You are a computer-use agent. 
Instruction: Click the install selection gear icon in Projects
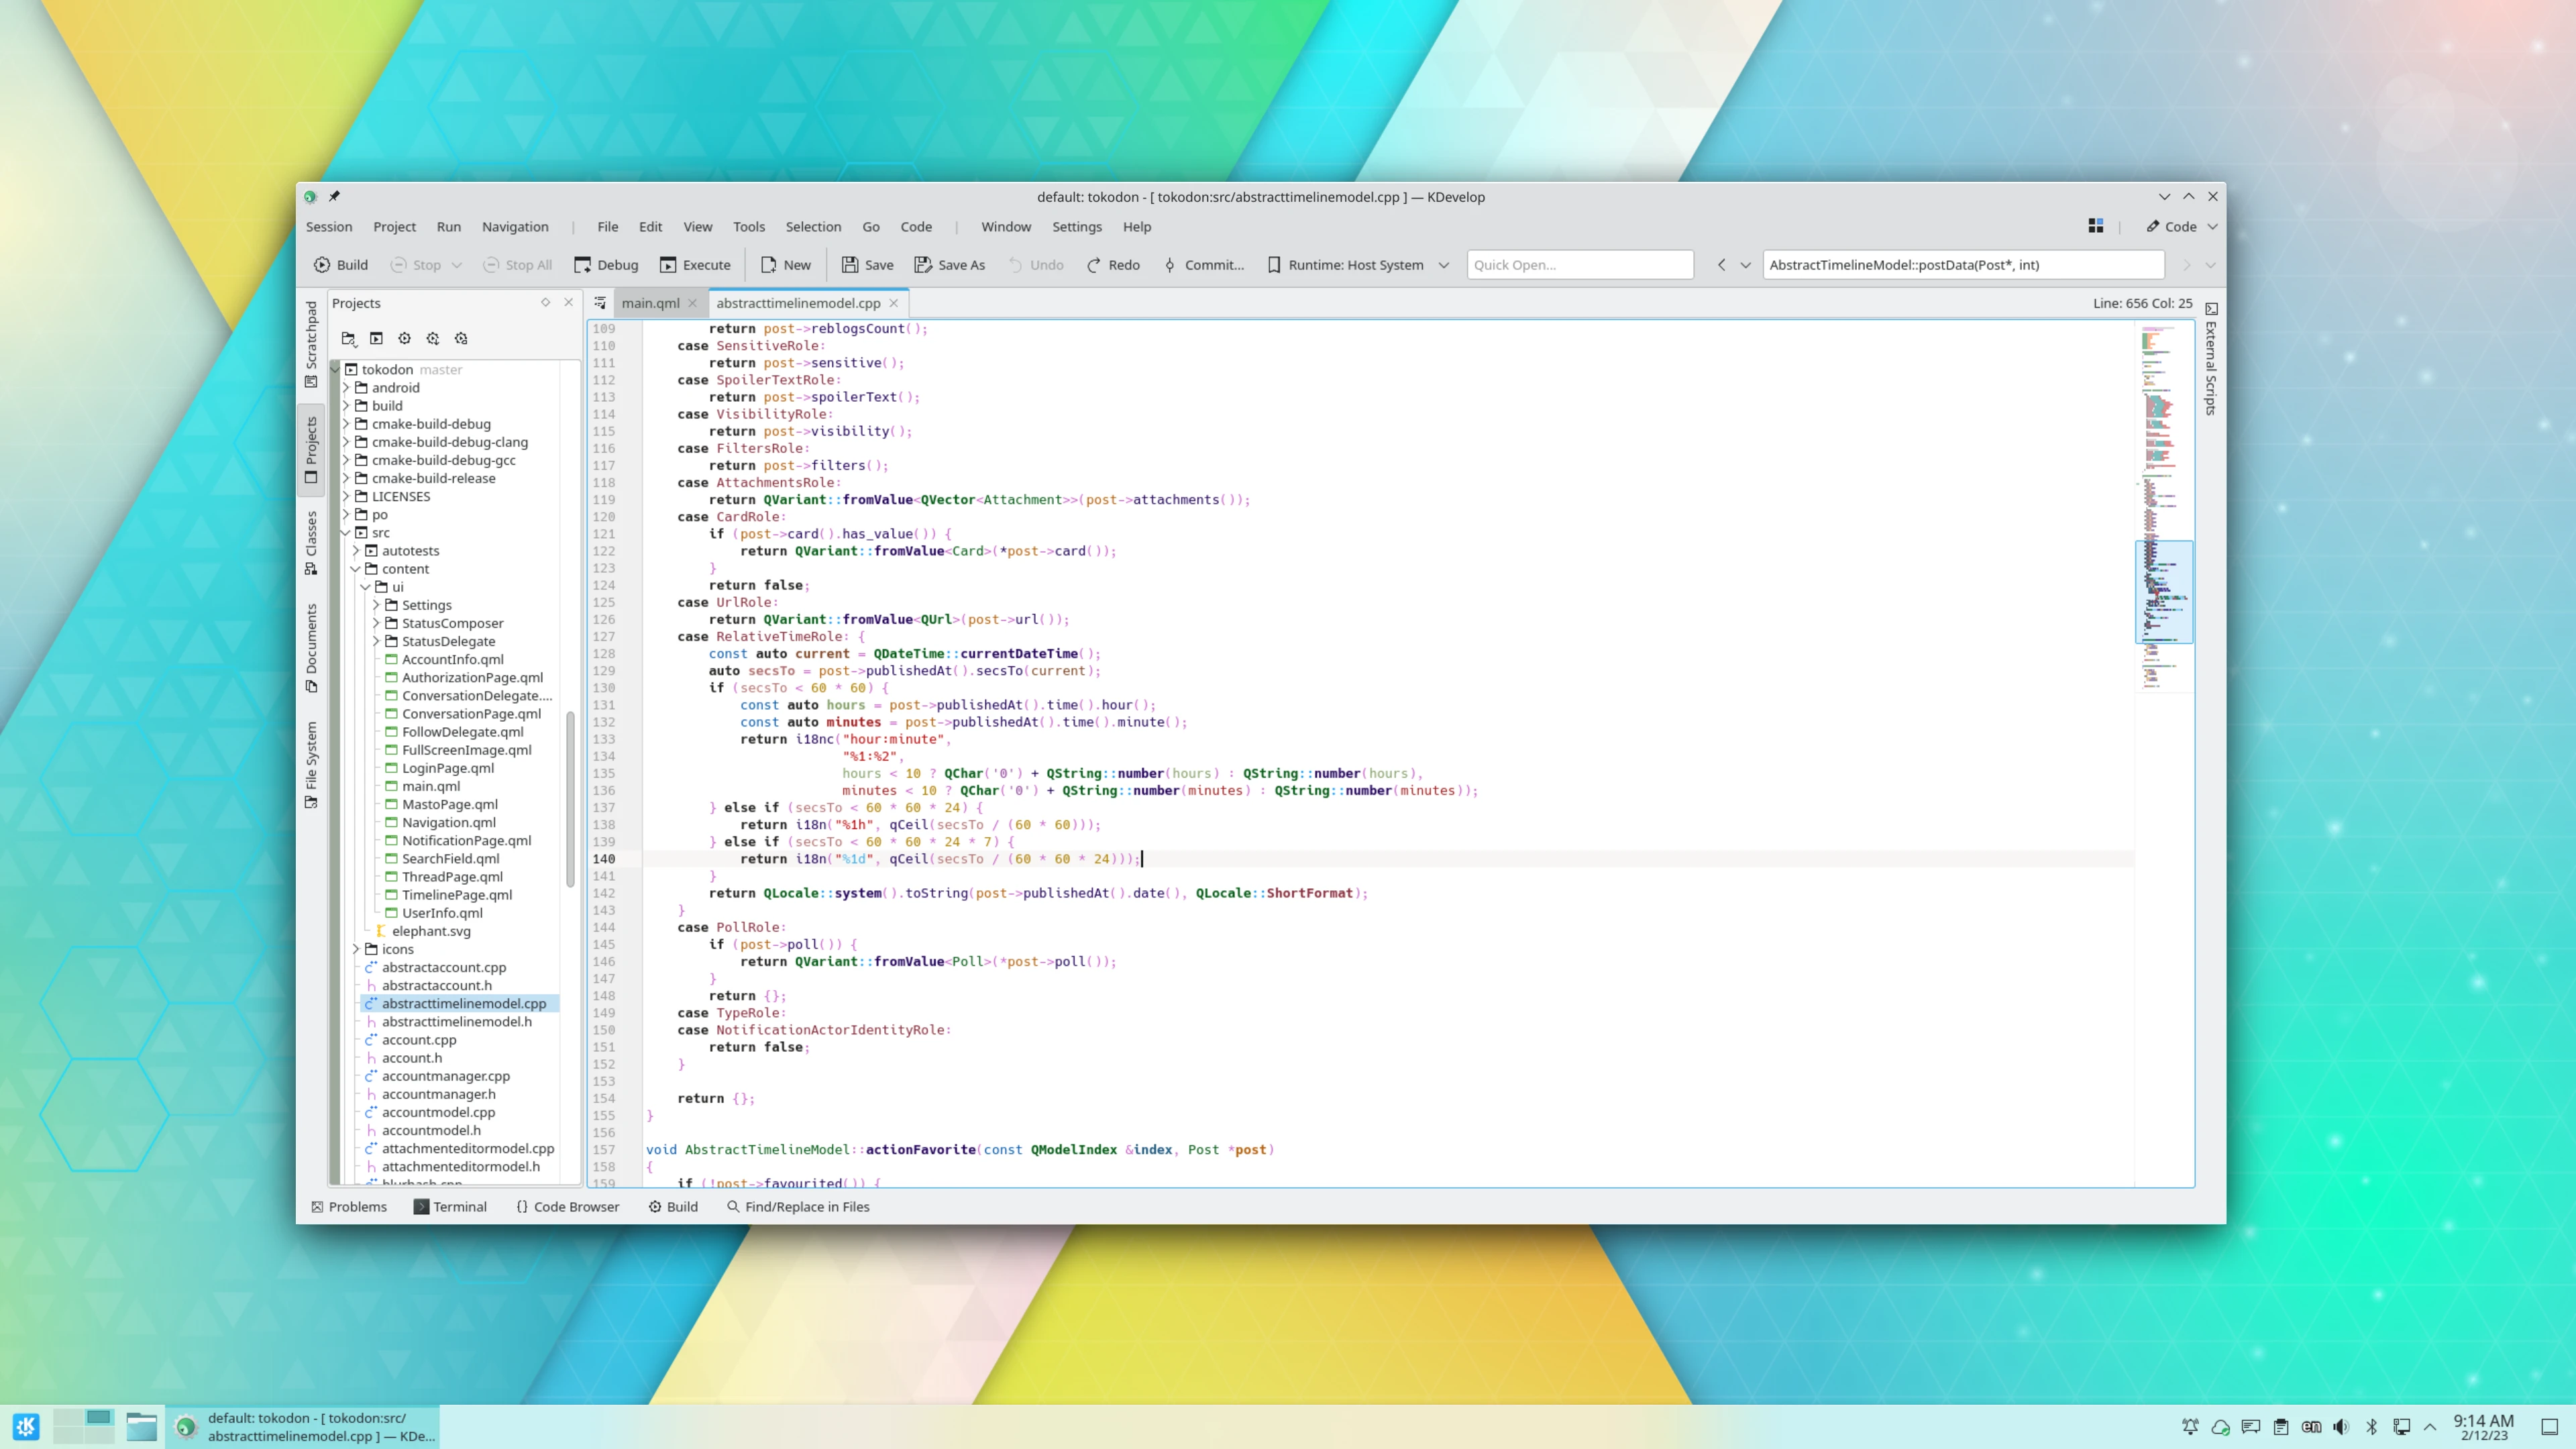(433, 339)
